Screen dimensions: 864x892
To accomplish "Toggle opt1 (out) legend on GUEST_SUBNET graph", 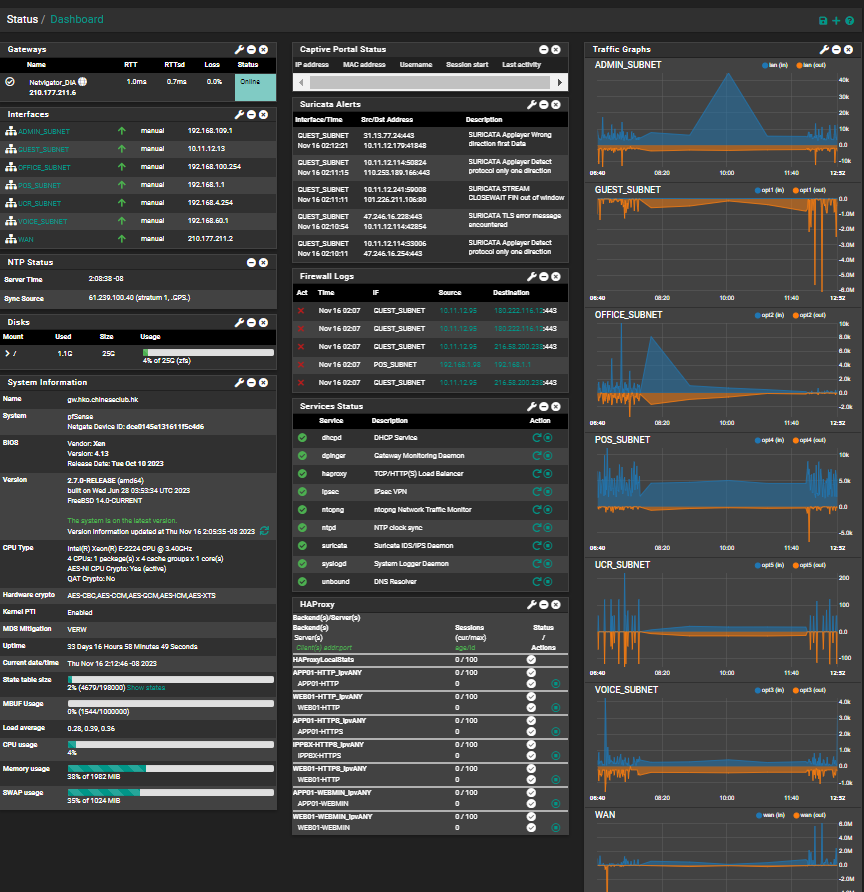I will click(x=810, y=189).
